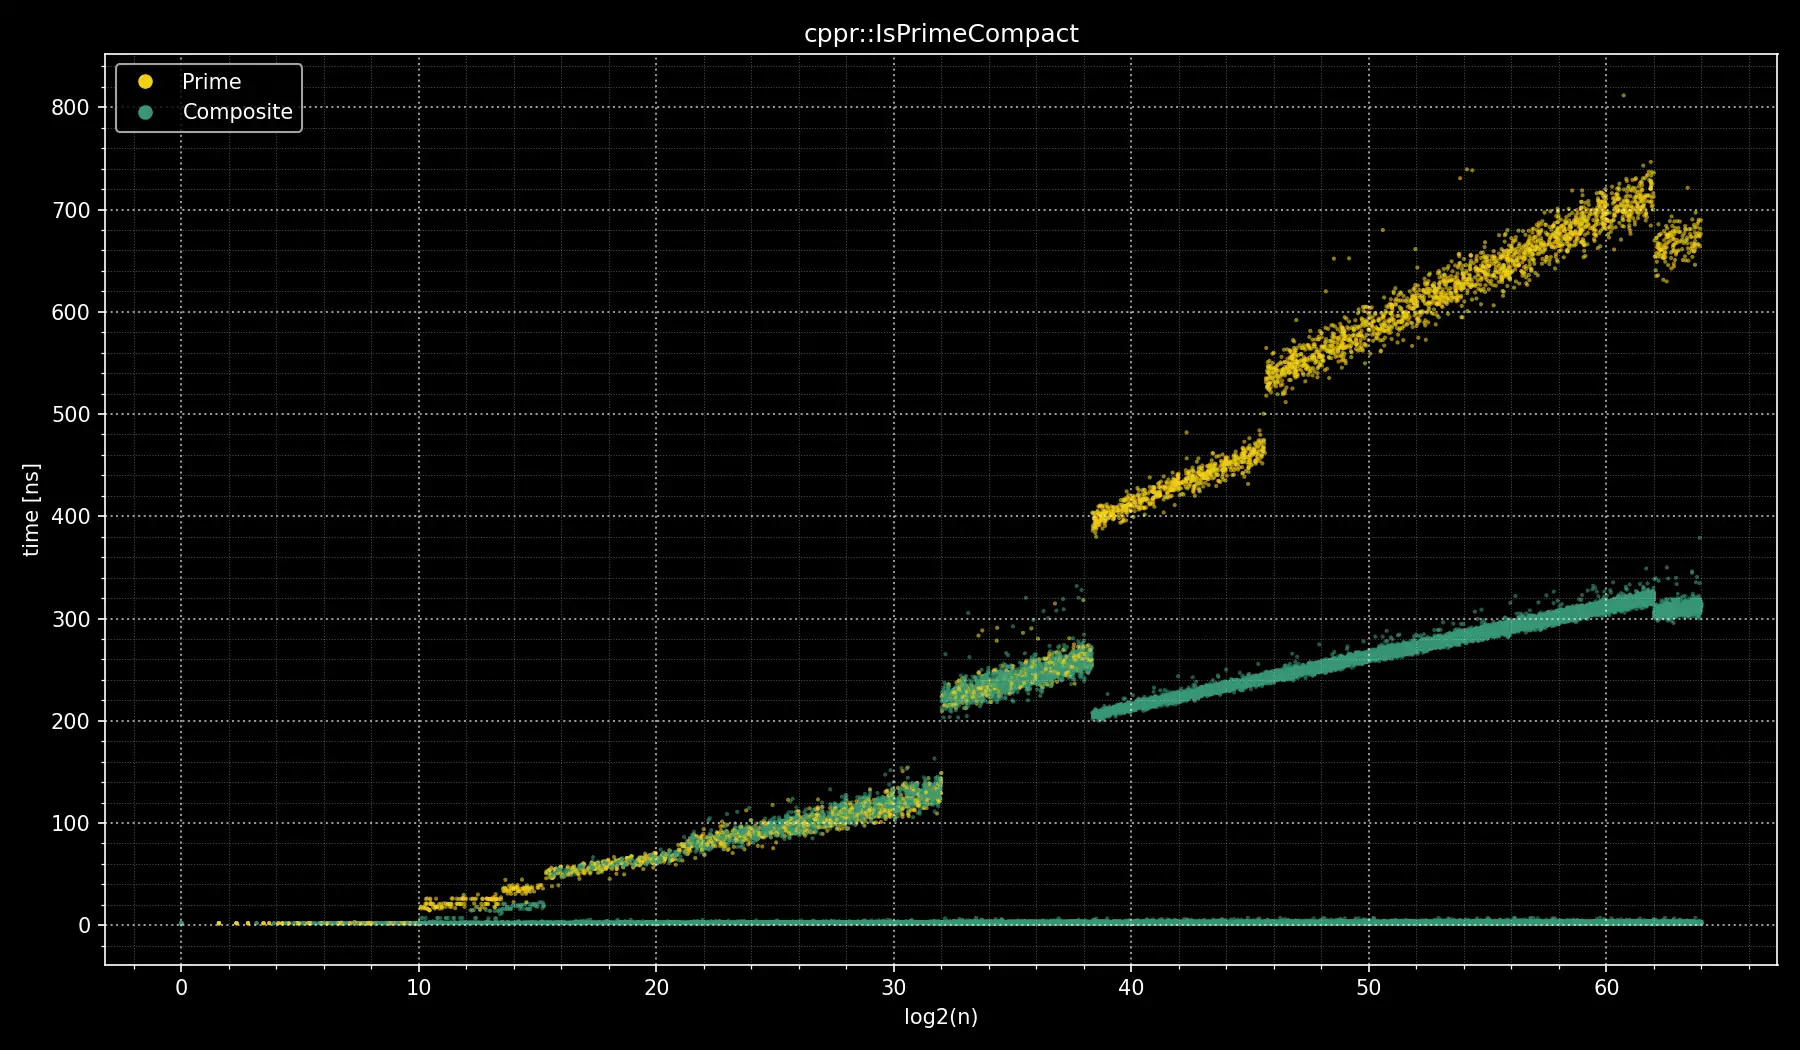Click the y-axis tick label 200
The image size is (1800, 1050).
click(70, 721)
